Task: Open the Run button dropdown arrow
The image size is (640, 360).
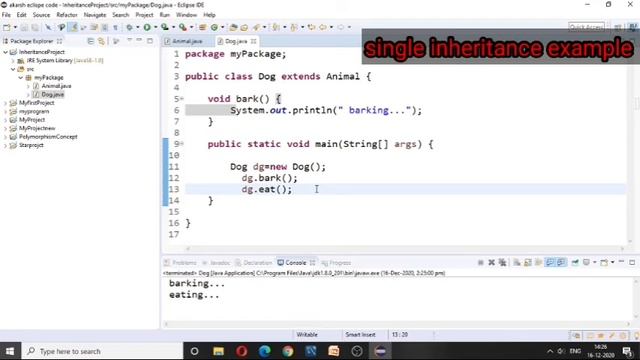Action: [156, 27]
